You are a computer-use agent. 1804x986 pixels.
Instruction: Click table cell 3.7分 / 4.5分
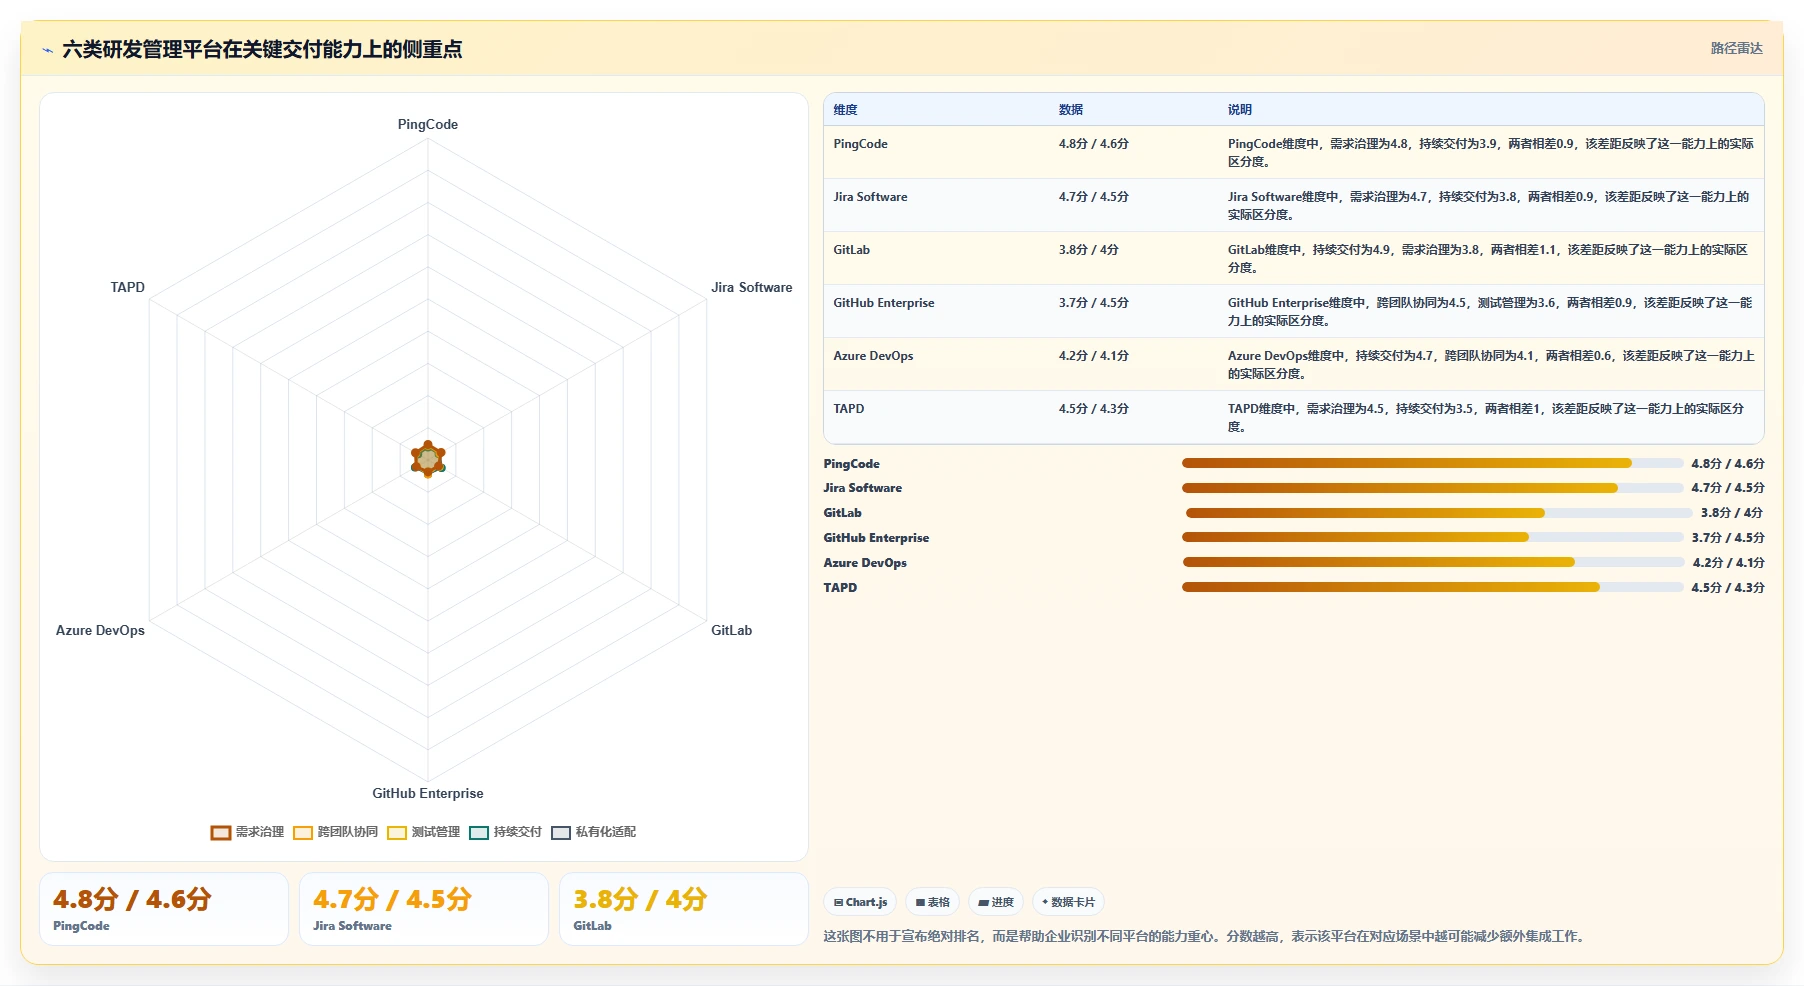coord(1094,303)
